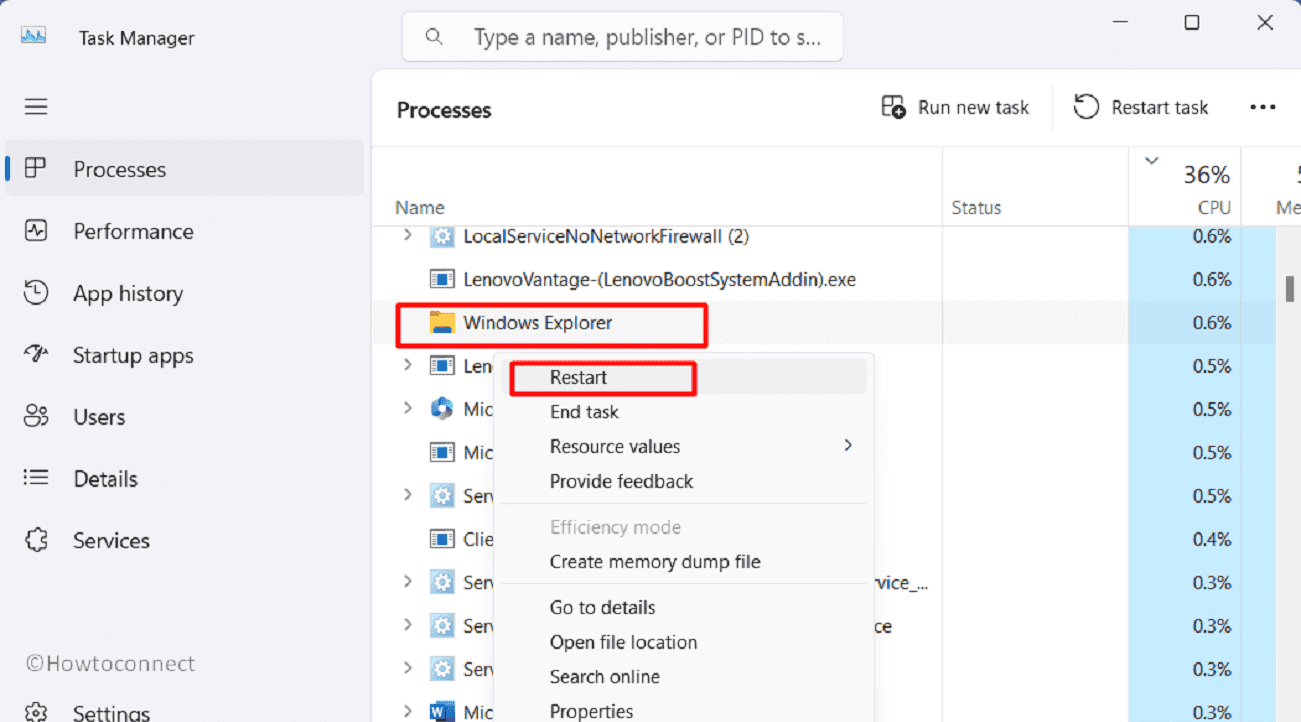Expand the Len... process row below Windows Explorer
This screenshot has height=722, width=1301.
(407, 365)
